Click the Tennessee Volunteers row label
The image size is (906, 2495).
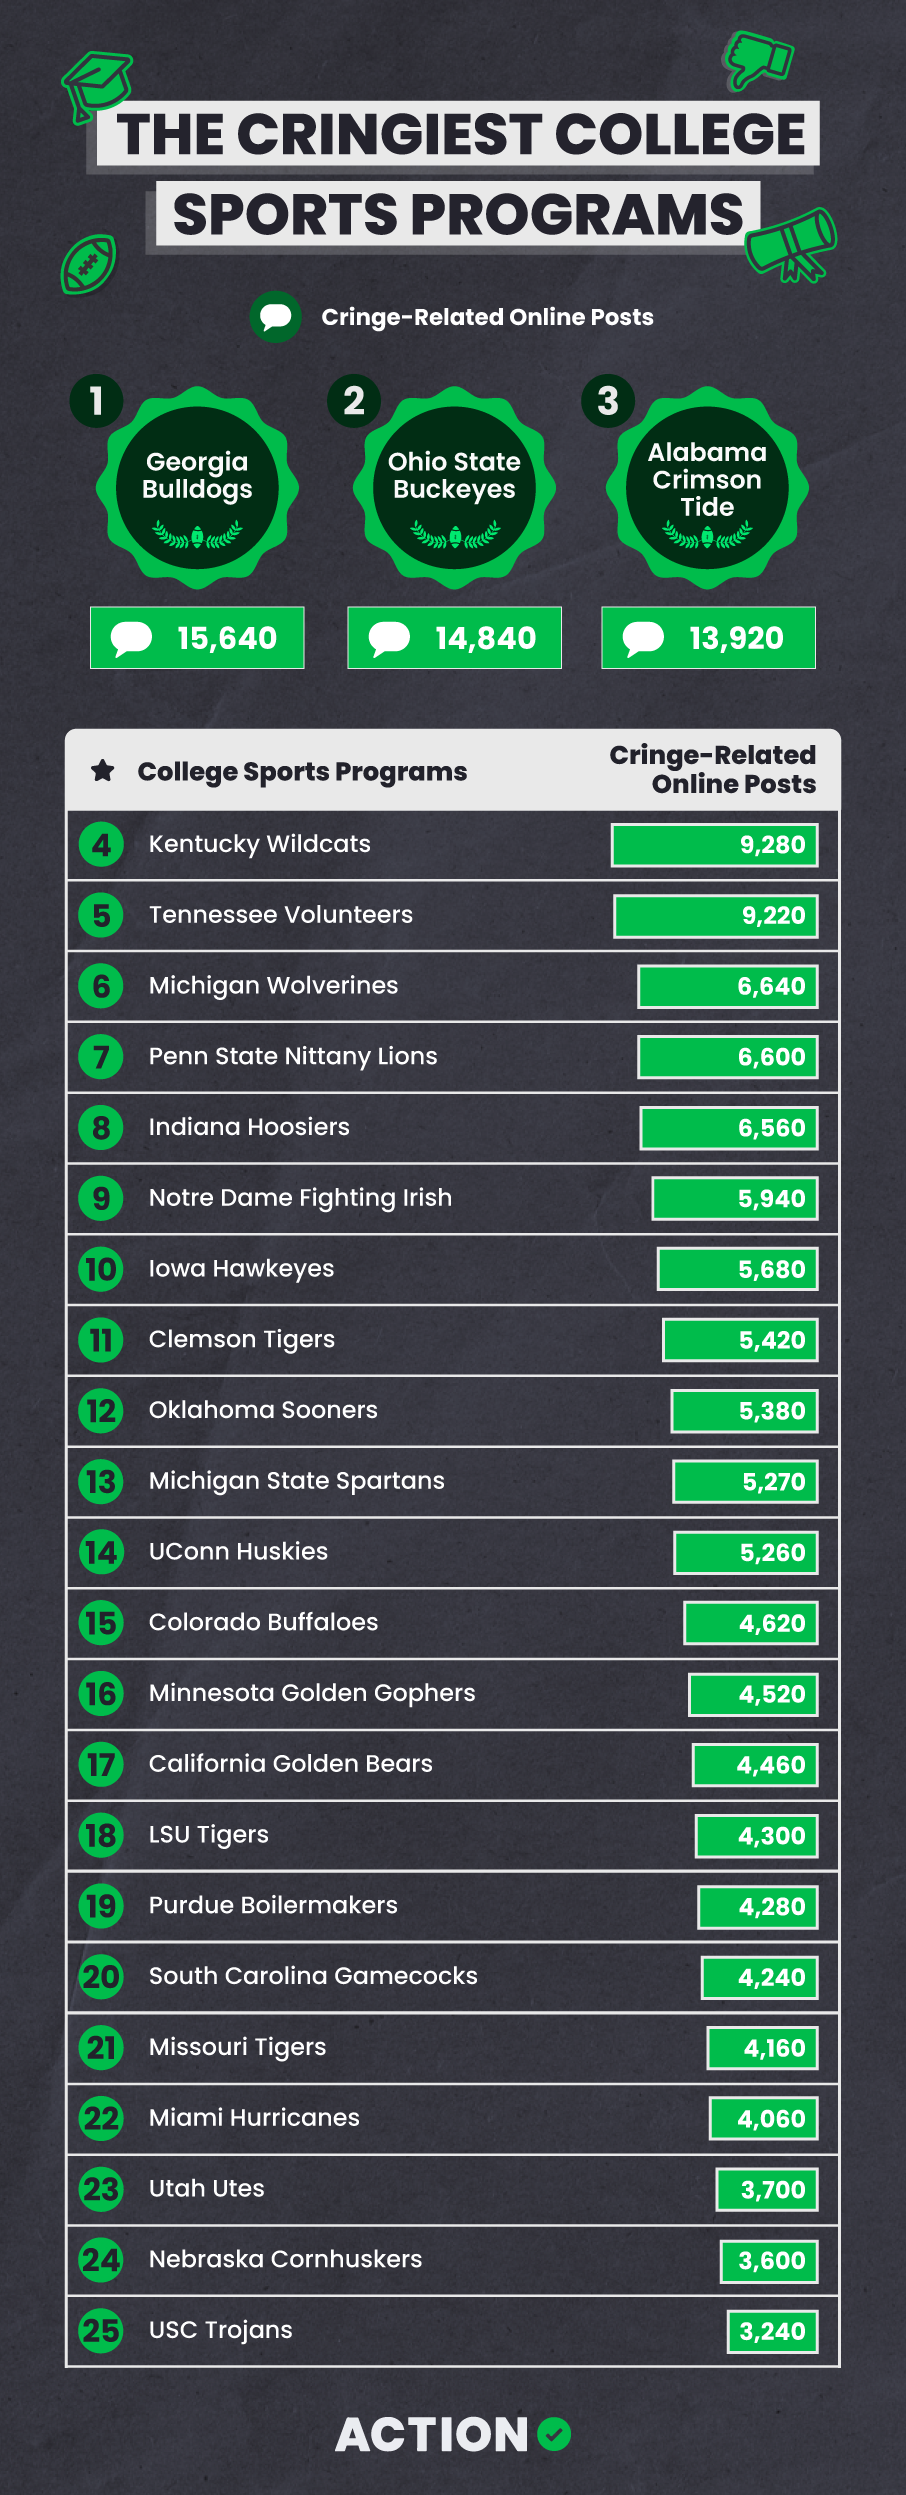[x=281, y=915]
